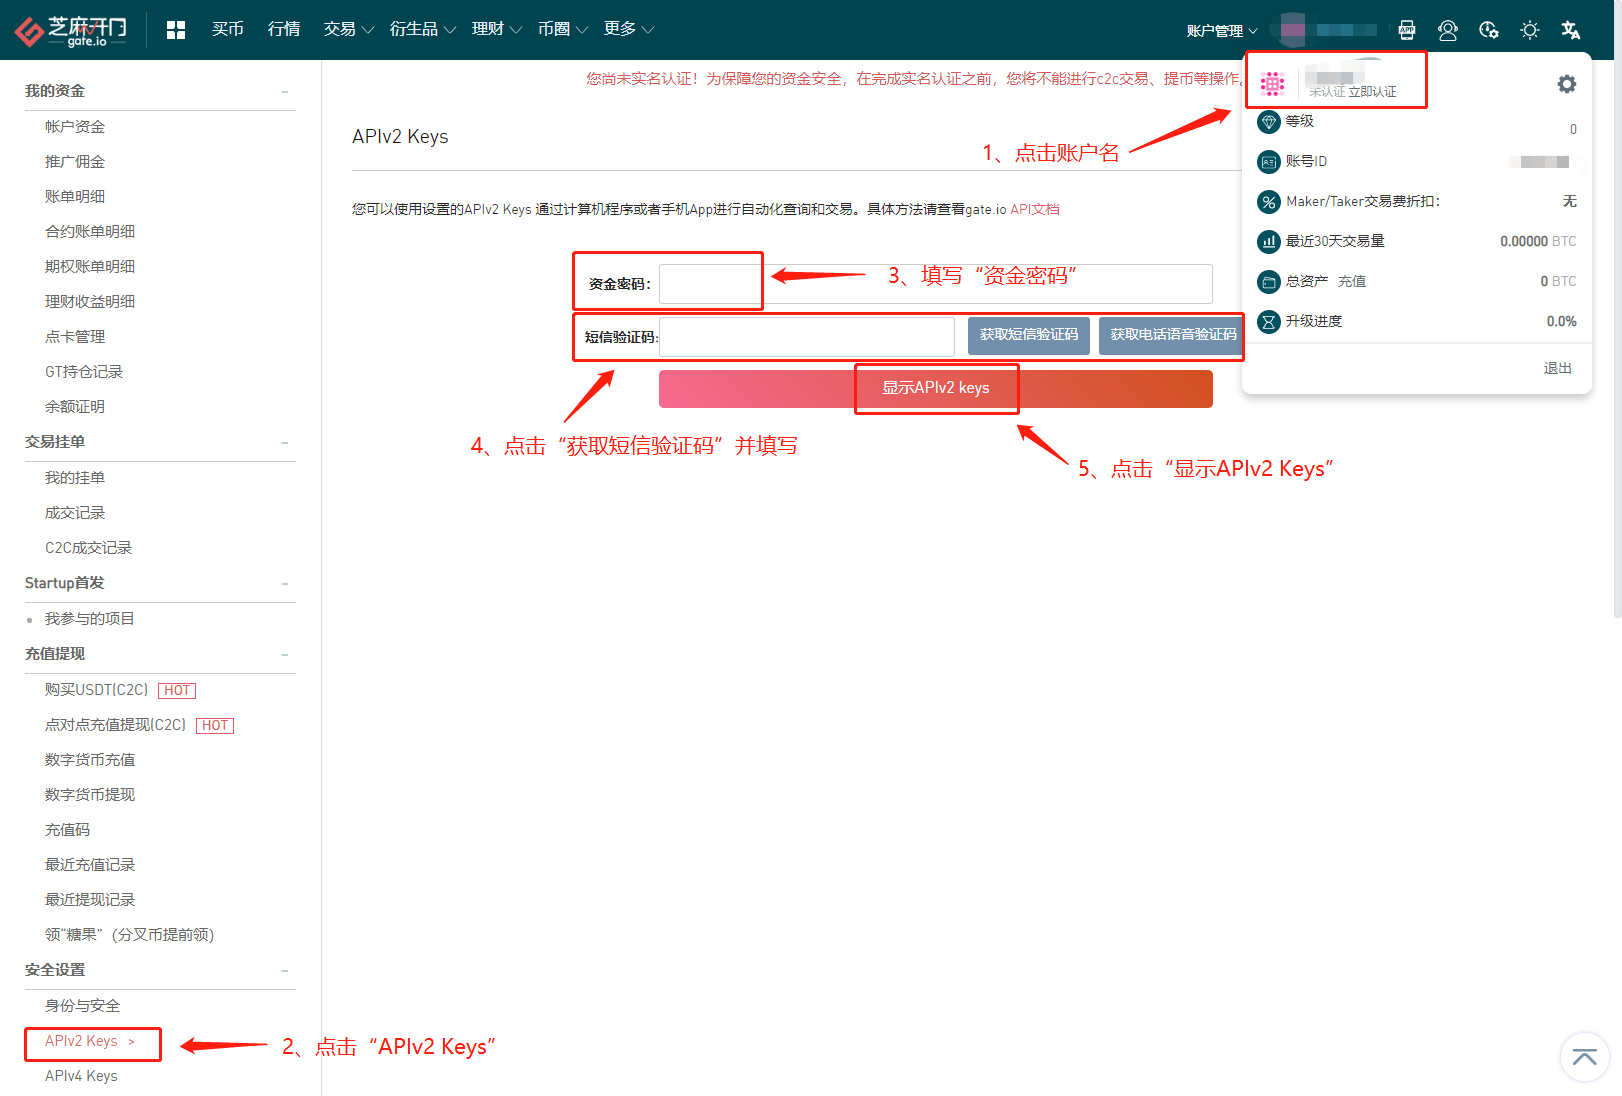The image size is (1622, 1096).
Task: Open 账单明细 in the sidebar
Action: [75, 197]
